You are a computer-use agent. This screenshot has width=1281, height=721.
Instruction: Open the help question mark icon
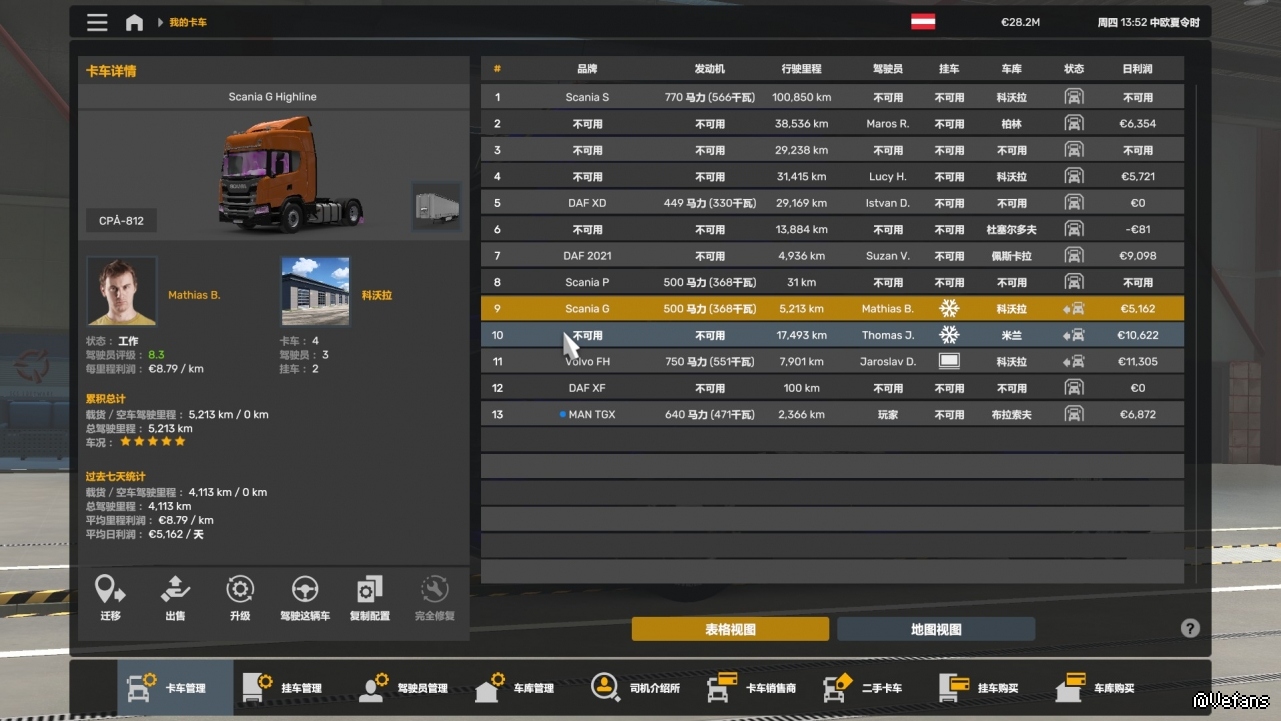click(x=1189, y=628)
